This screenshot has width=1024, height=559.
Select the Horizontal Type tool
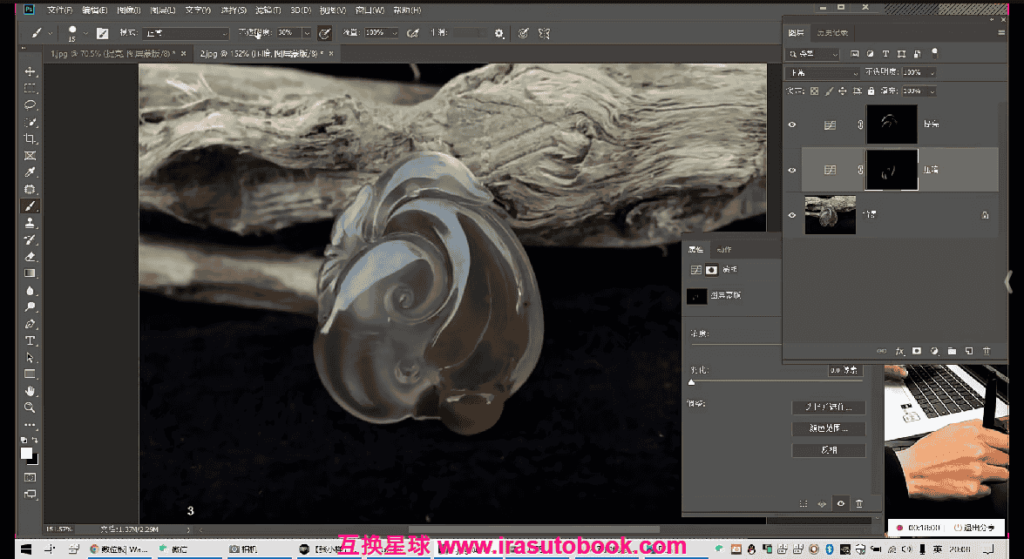29,341
